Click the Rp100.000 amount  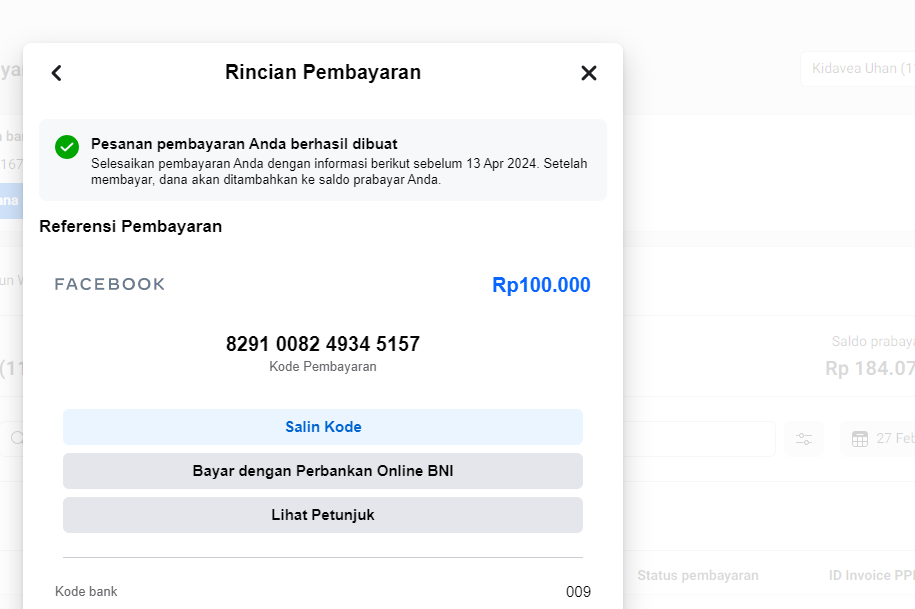coord(541,285)
